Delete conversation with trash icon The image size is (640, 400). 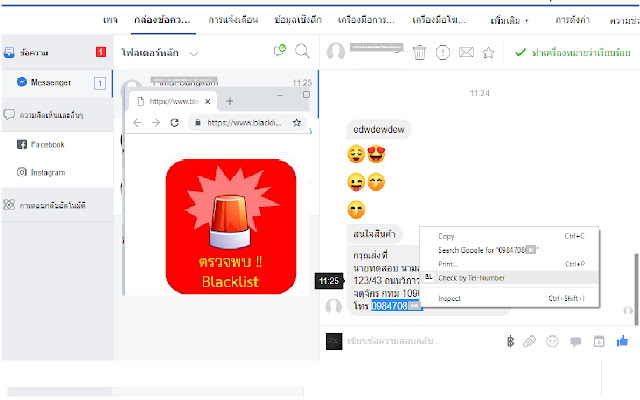[x=419, y=52]
